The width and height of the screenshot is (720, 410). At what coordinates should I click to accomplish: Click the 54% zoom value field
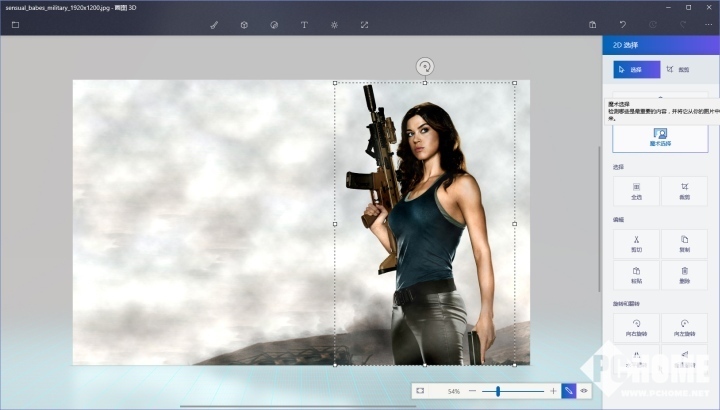(454, 391)
